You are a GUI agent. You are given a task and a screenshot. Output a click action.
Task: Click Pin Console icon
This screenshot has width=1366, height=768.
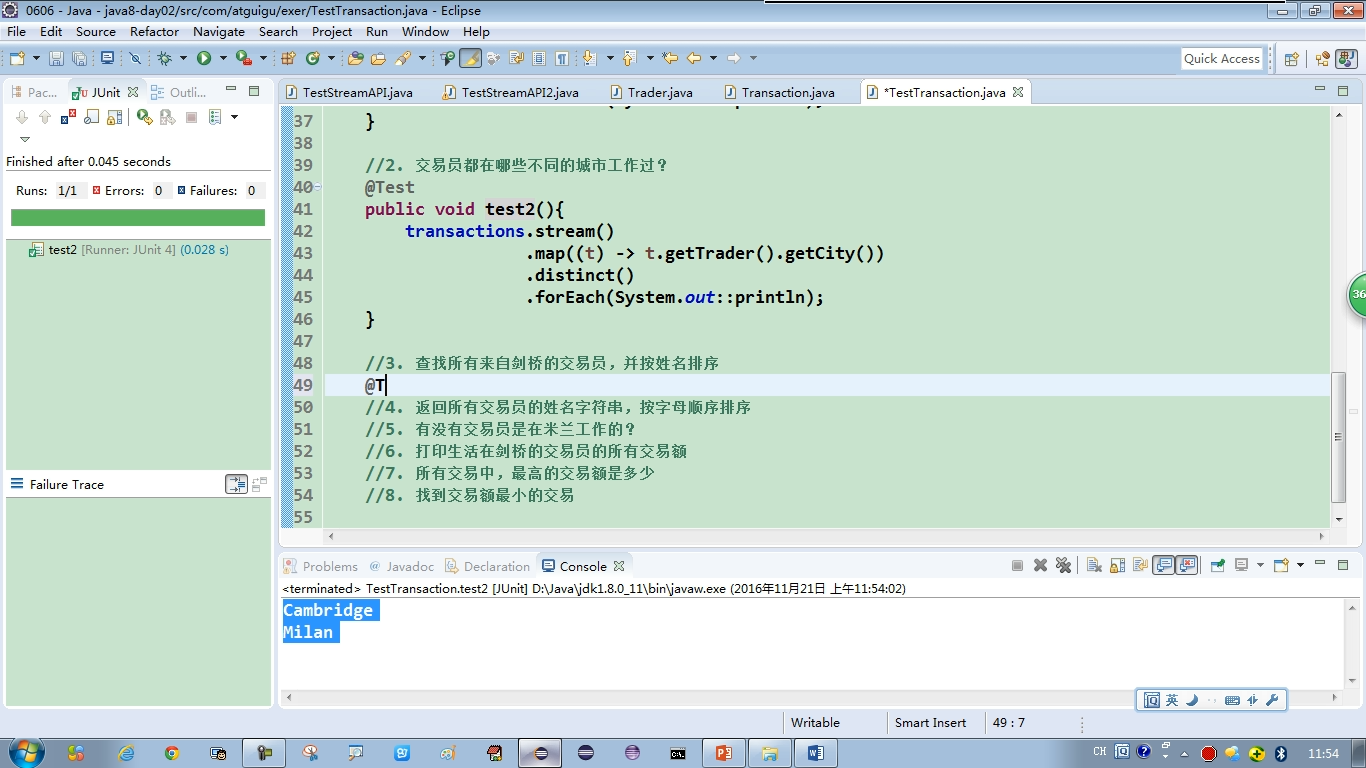pyautogui.click(x=1217, y=566)
